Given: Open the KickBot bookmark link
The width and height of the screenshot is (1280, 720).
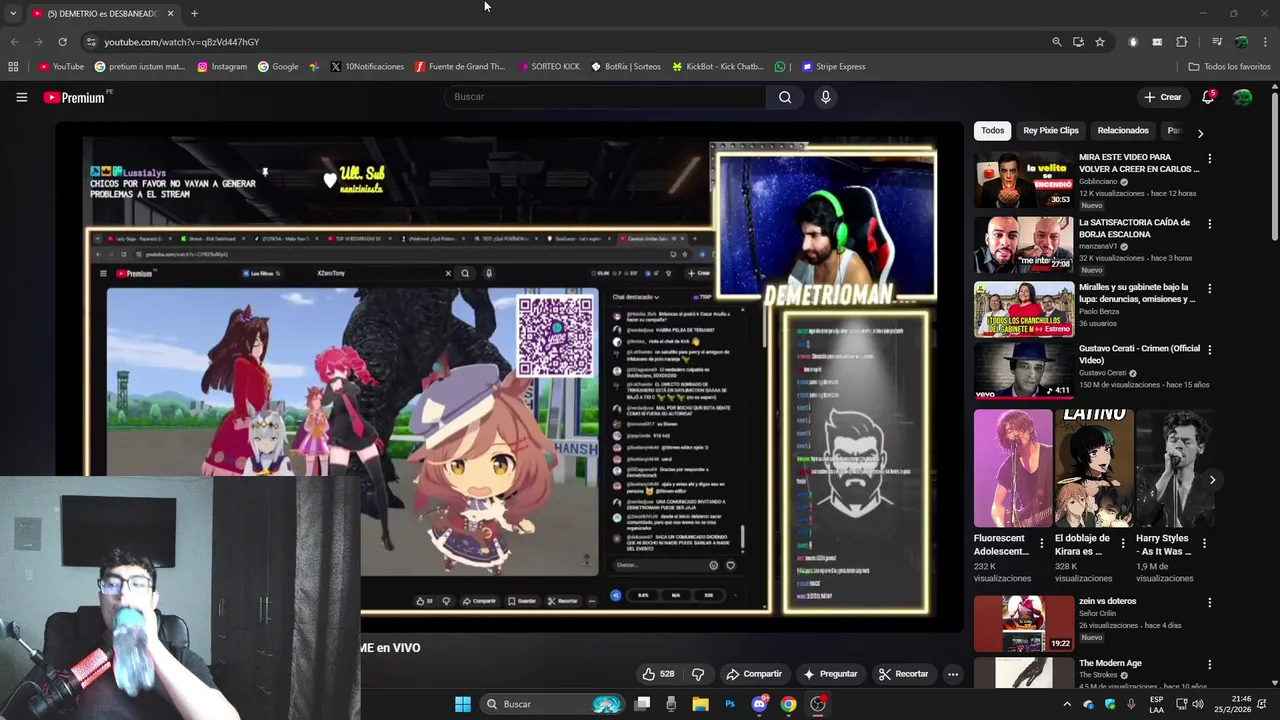Looking at the screenshot, I should click(x=717, y=67).
